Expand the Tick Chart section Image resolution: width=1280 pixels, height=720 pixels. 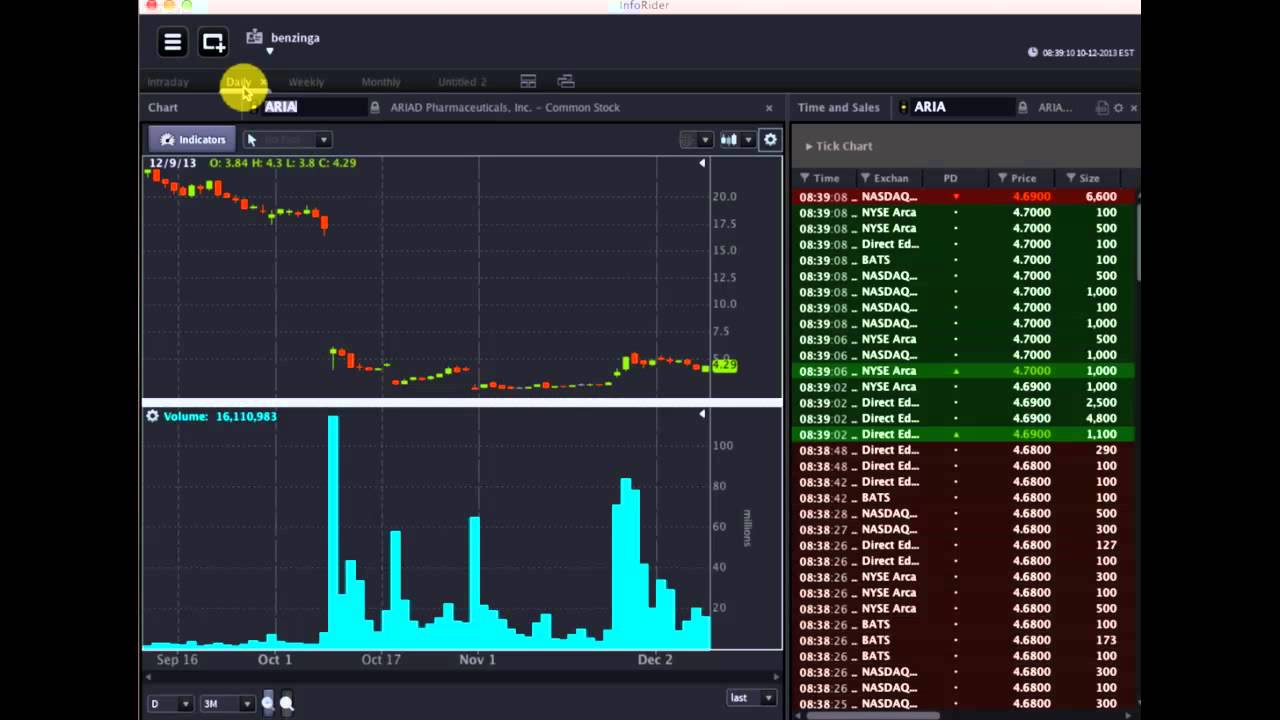tap(839, 146)
